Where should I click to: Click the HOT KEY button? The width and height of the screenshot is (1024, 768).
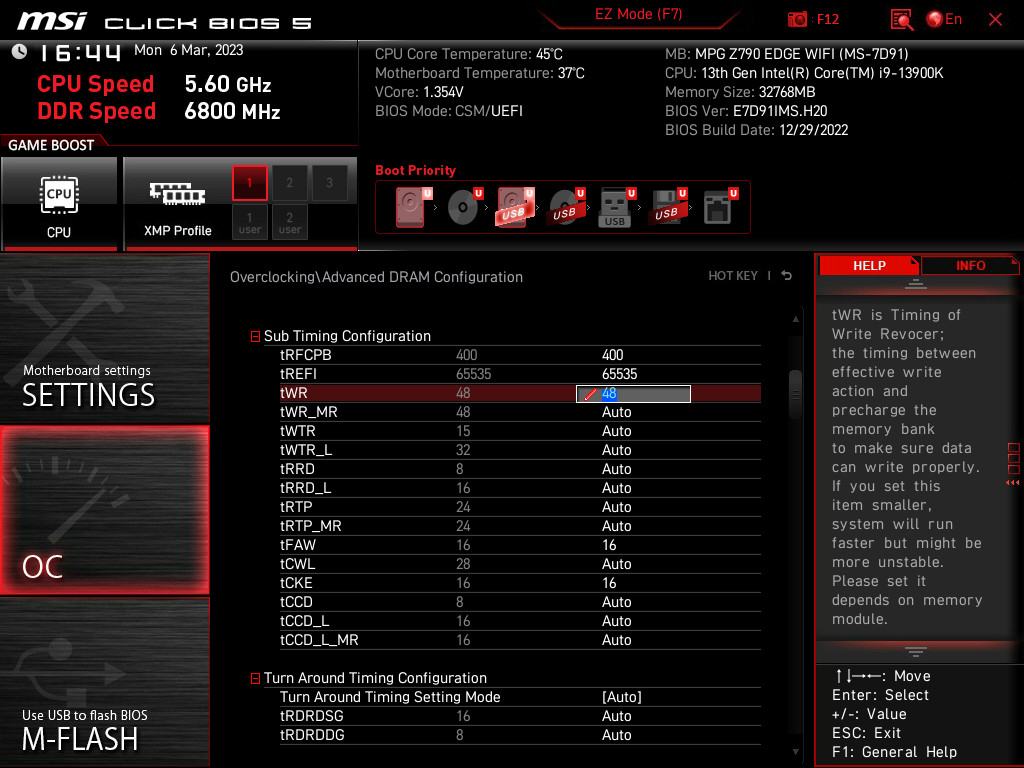pos(733,276)
